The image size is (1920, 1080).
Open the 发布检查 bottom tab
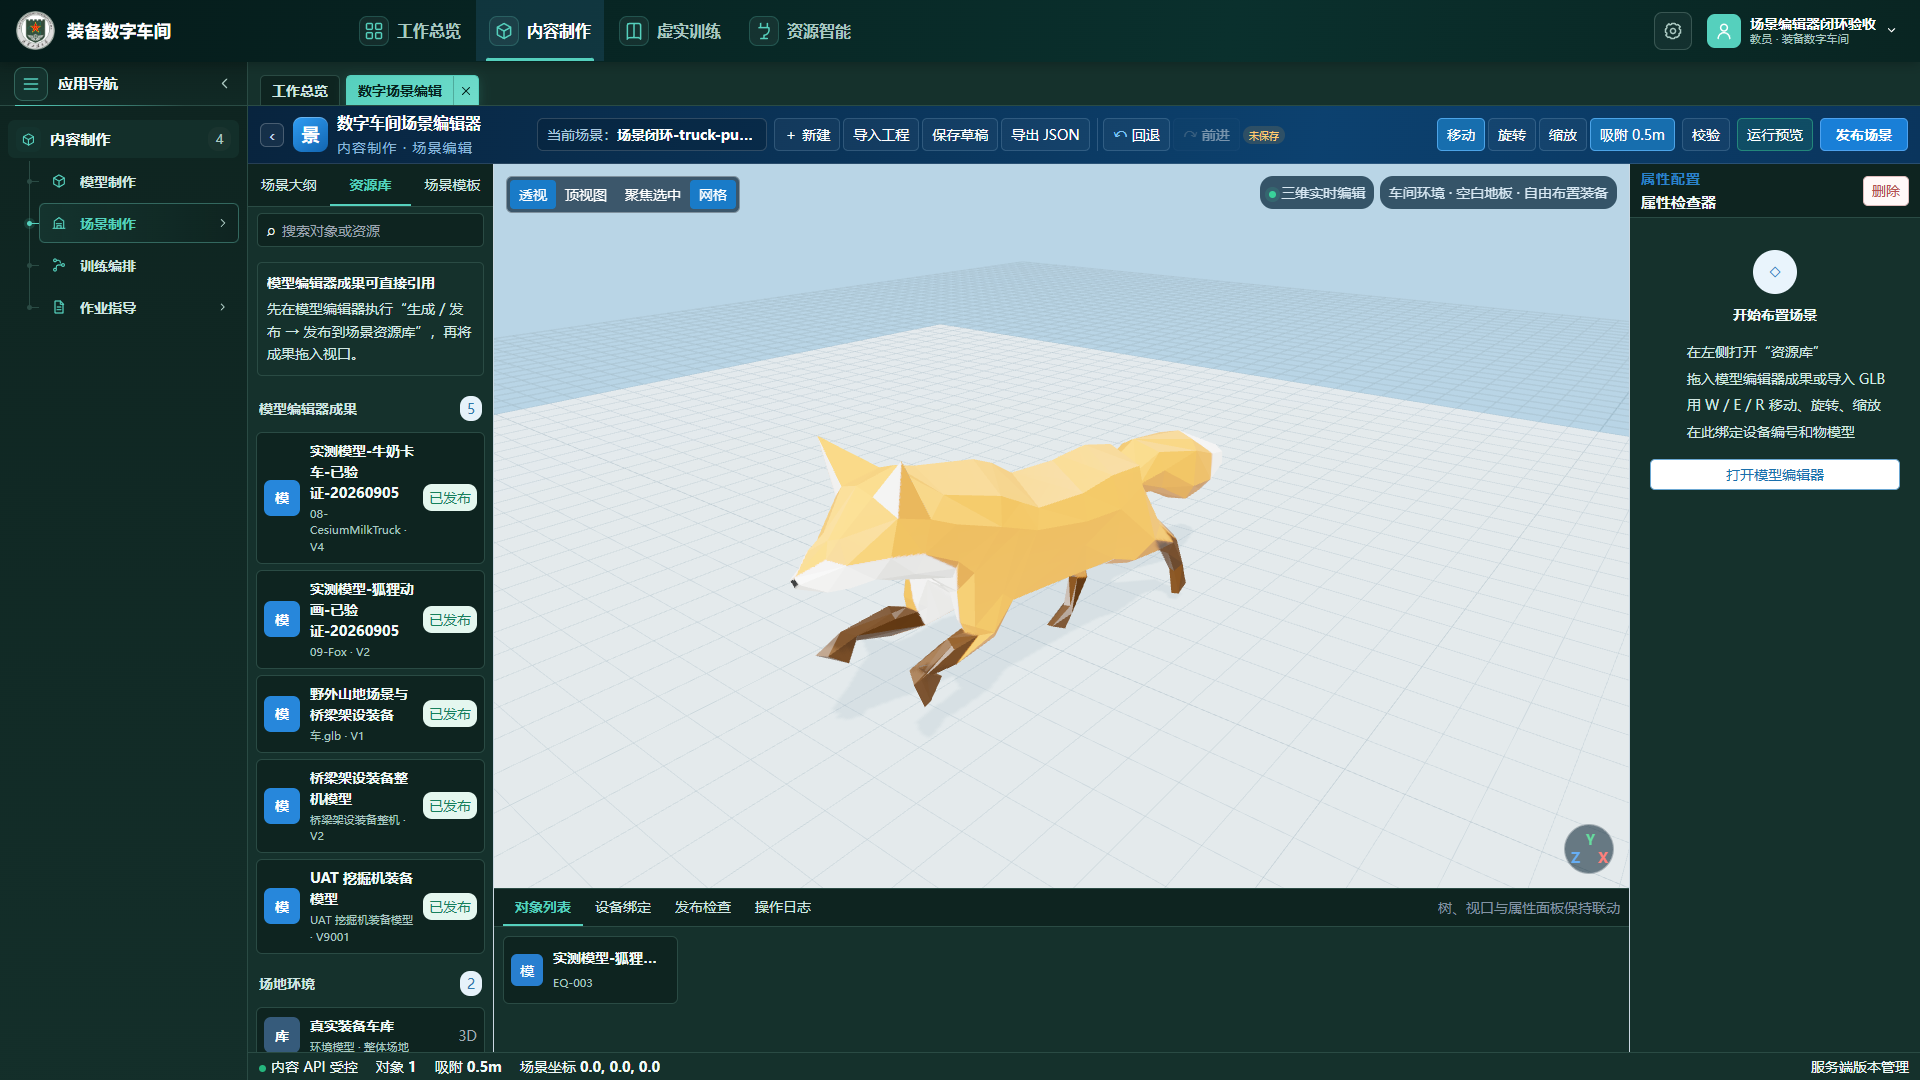pos(703,907)
